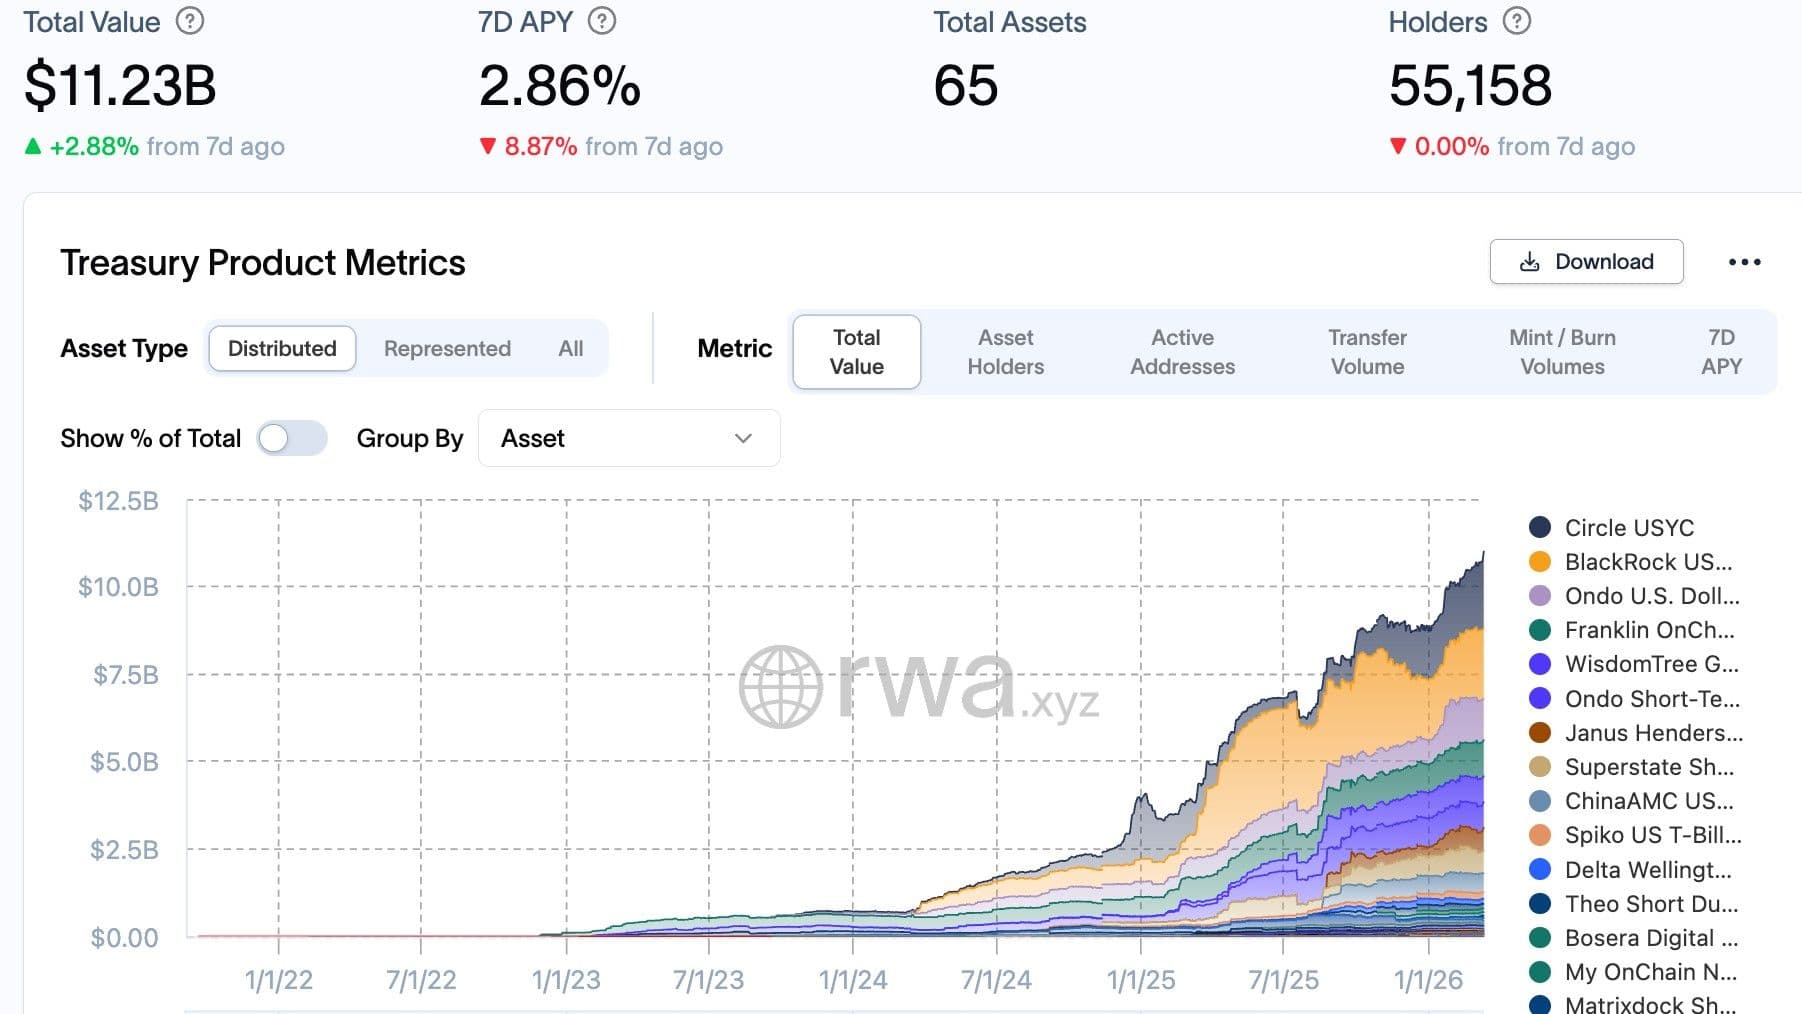The height and width of the screenshot is (1014, 1802).
Task: Open the Group By dropdown
Action: click(628, 438)
